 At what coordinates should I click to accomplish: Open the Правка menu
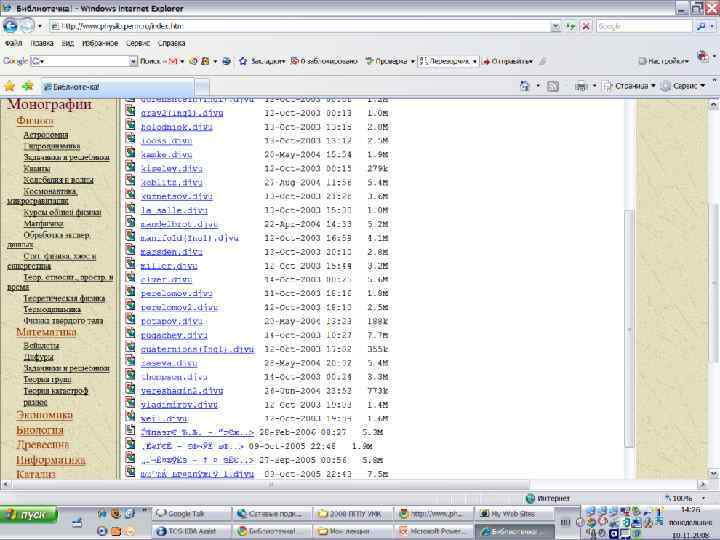(x=42, y=43)
